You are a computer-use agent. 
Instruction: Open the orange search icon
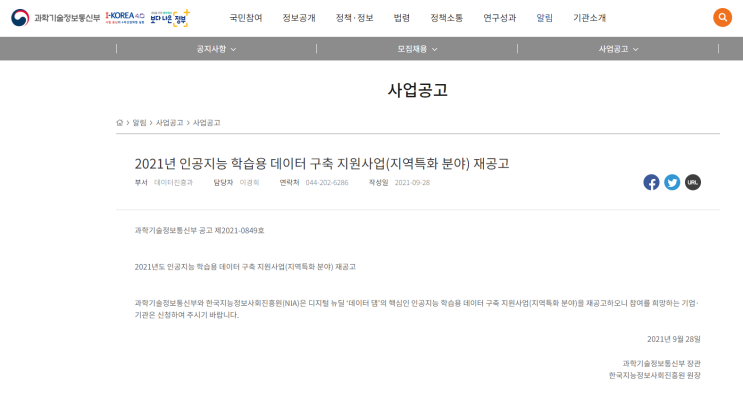coord(722,18)
